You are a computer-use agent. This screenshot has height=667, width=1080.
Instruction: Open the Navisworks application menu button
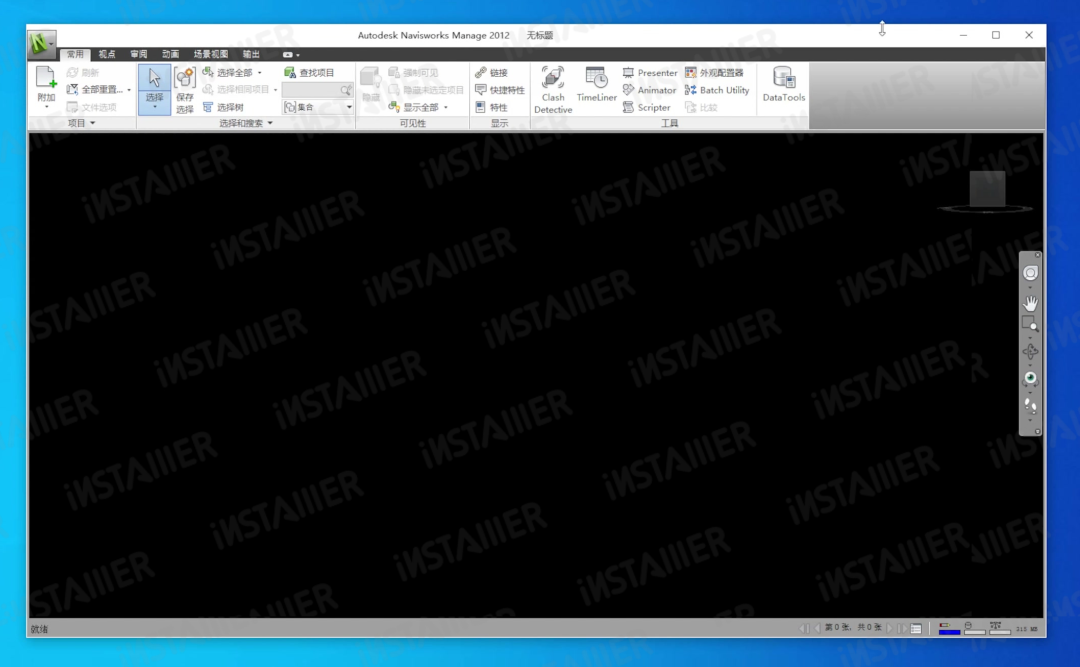[x=41, y=44]
